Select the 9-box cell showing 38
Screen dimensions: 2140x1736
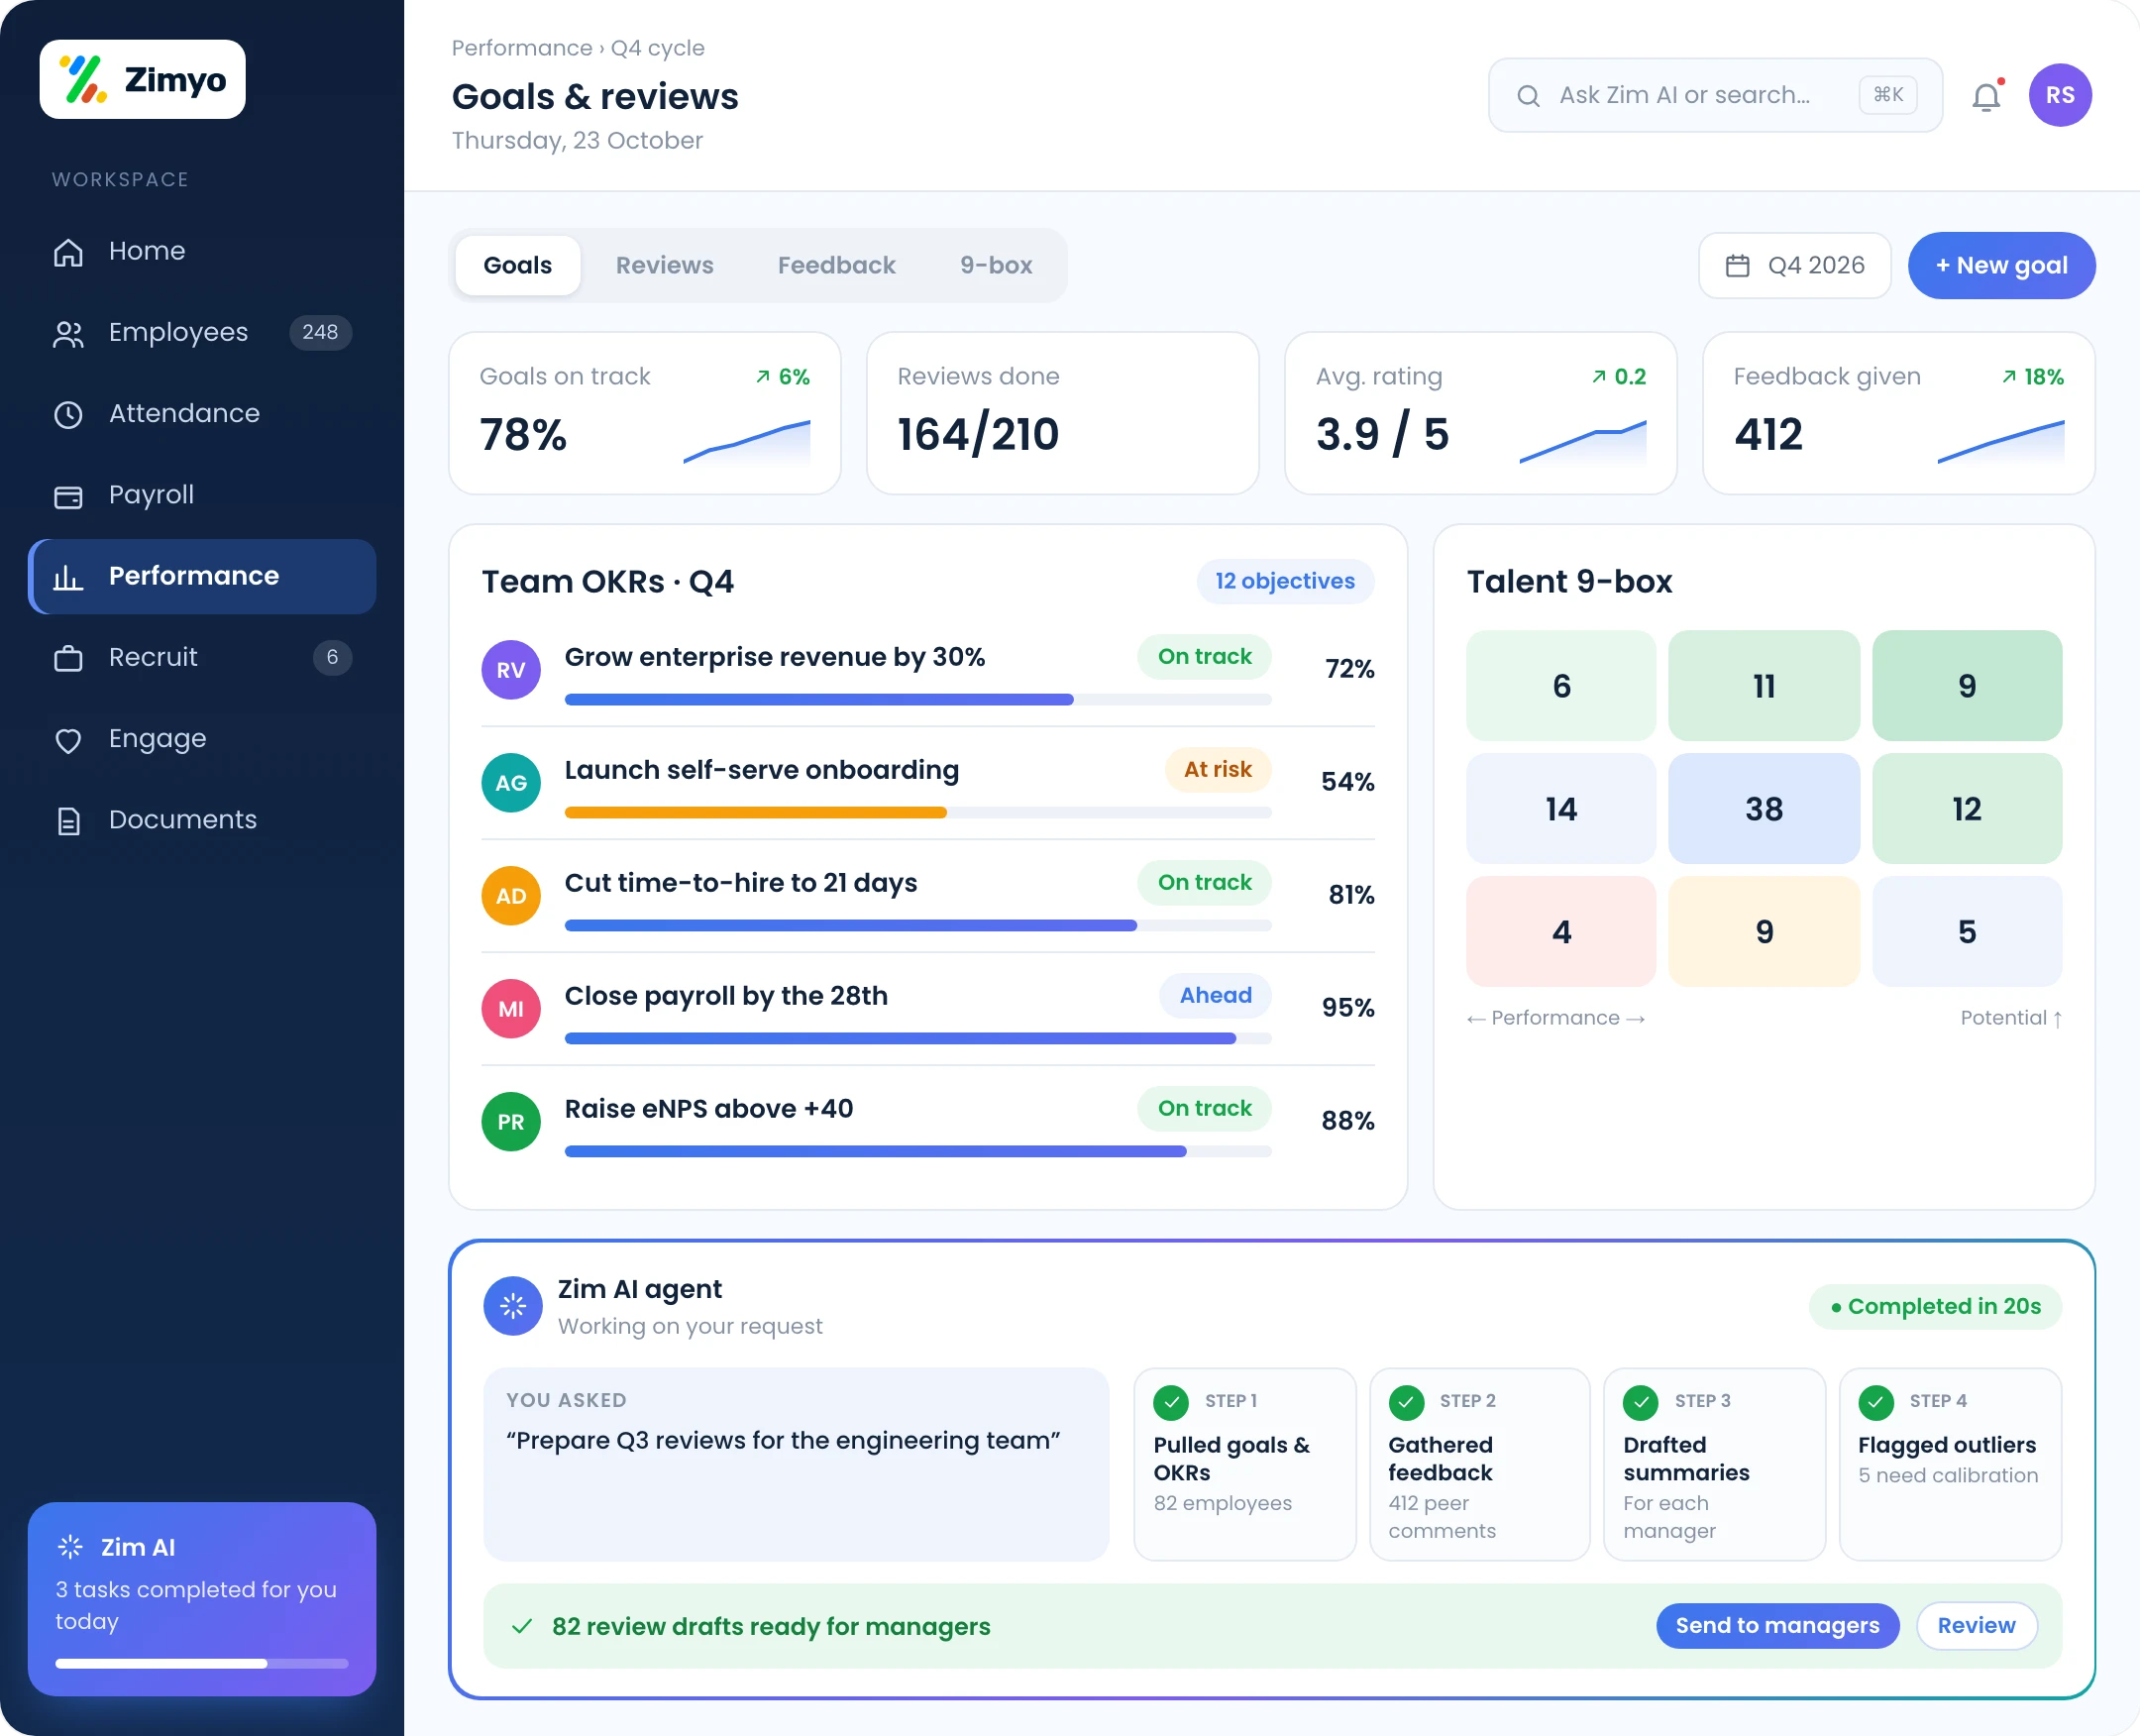point(1764,808)
